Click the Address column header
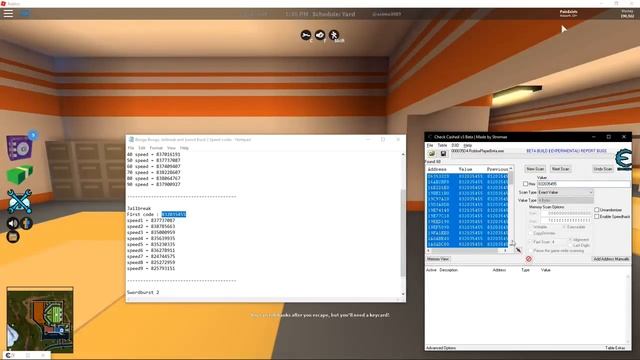 [436, 169]
